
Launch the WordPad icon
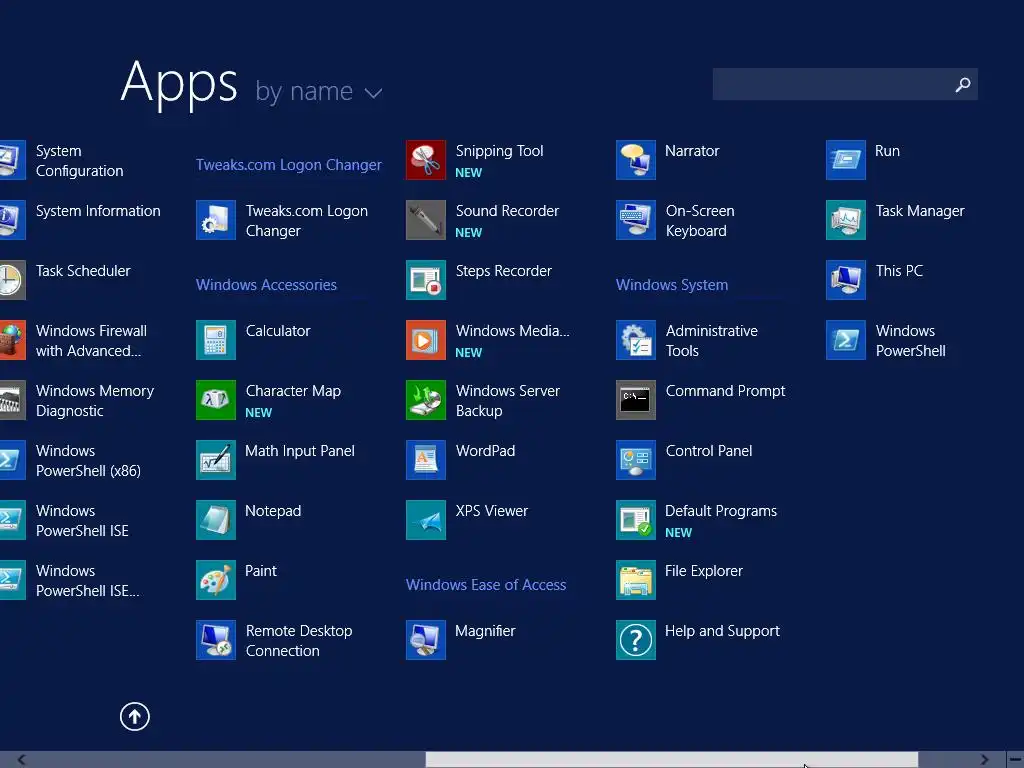point(426,460)
